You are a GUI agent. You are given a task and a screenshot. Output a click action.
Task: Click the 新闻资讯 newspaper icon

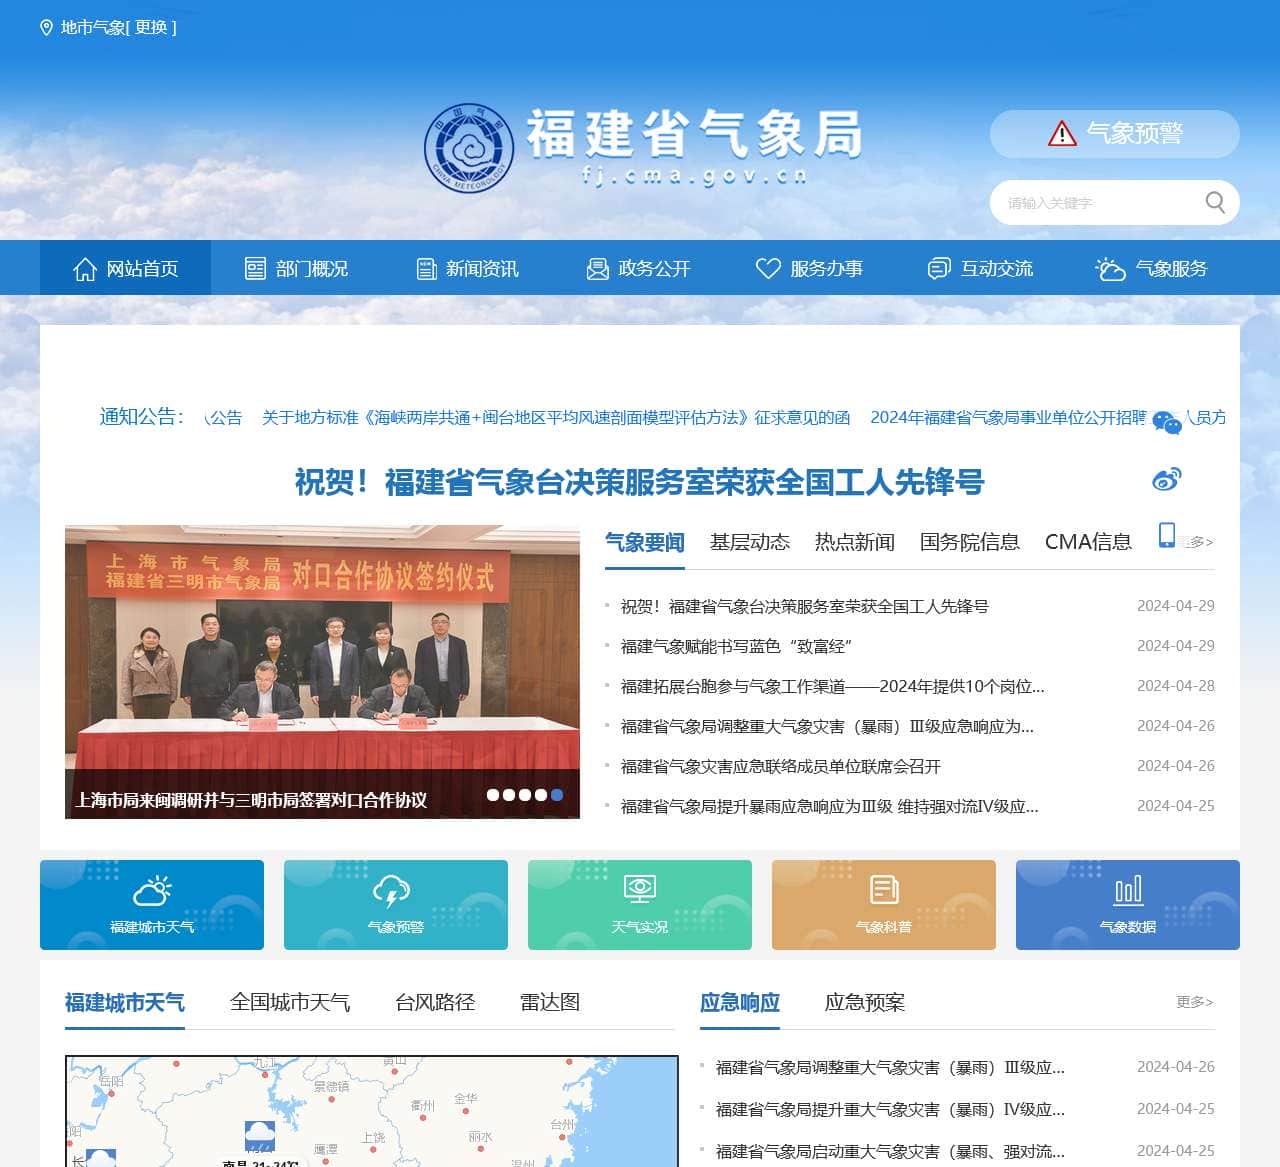[425, 268]
